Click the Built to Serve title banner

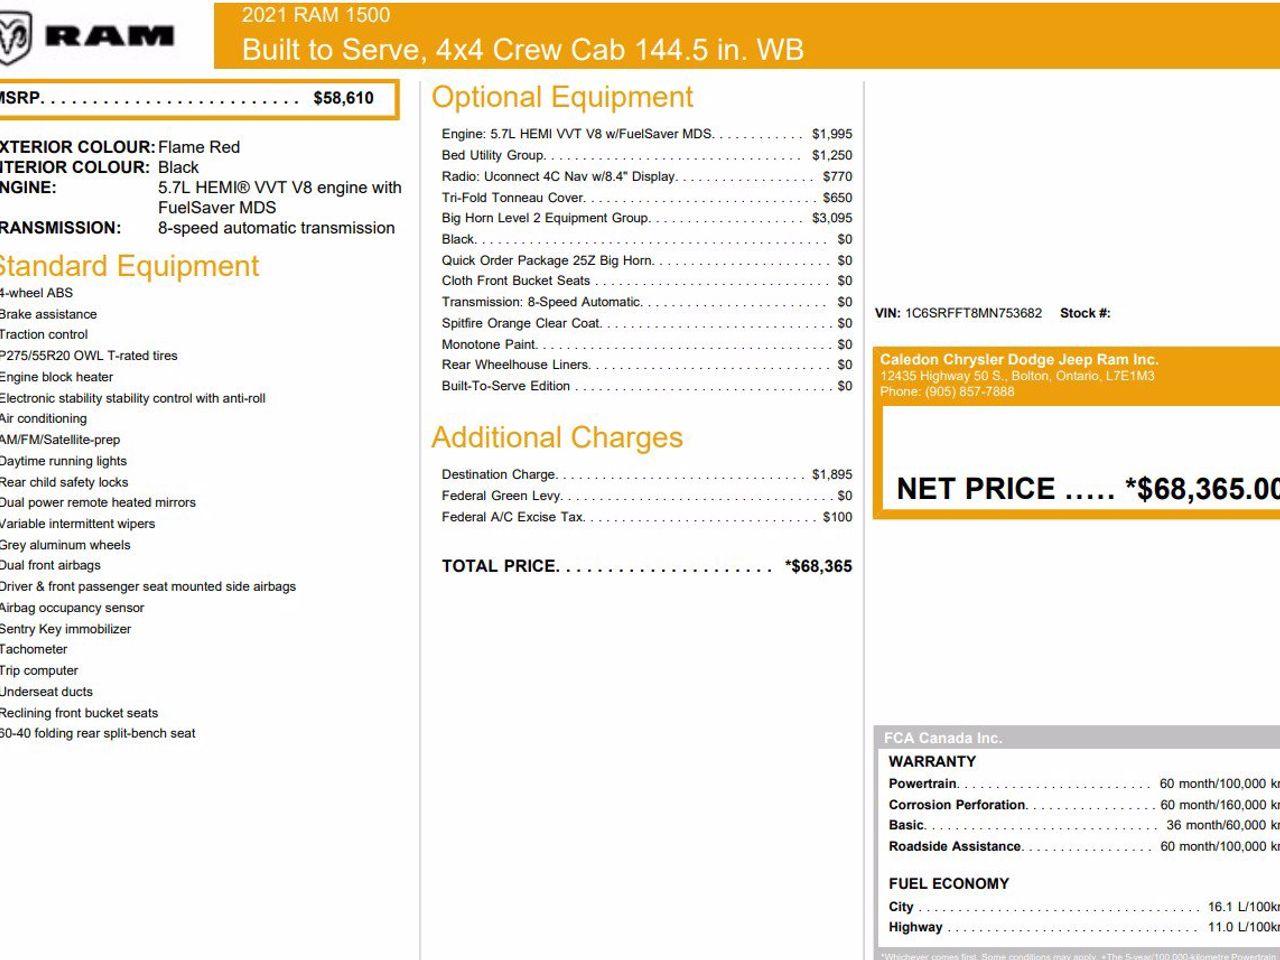coord(522,49)
